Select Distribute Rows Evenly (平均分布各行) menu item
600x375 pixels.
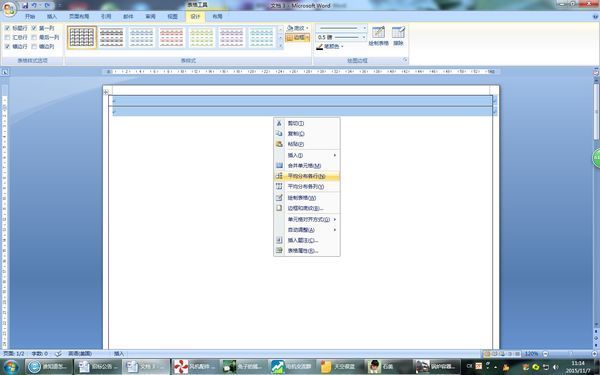(x=307, y=176)
